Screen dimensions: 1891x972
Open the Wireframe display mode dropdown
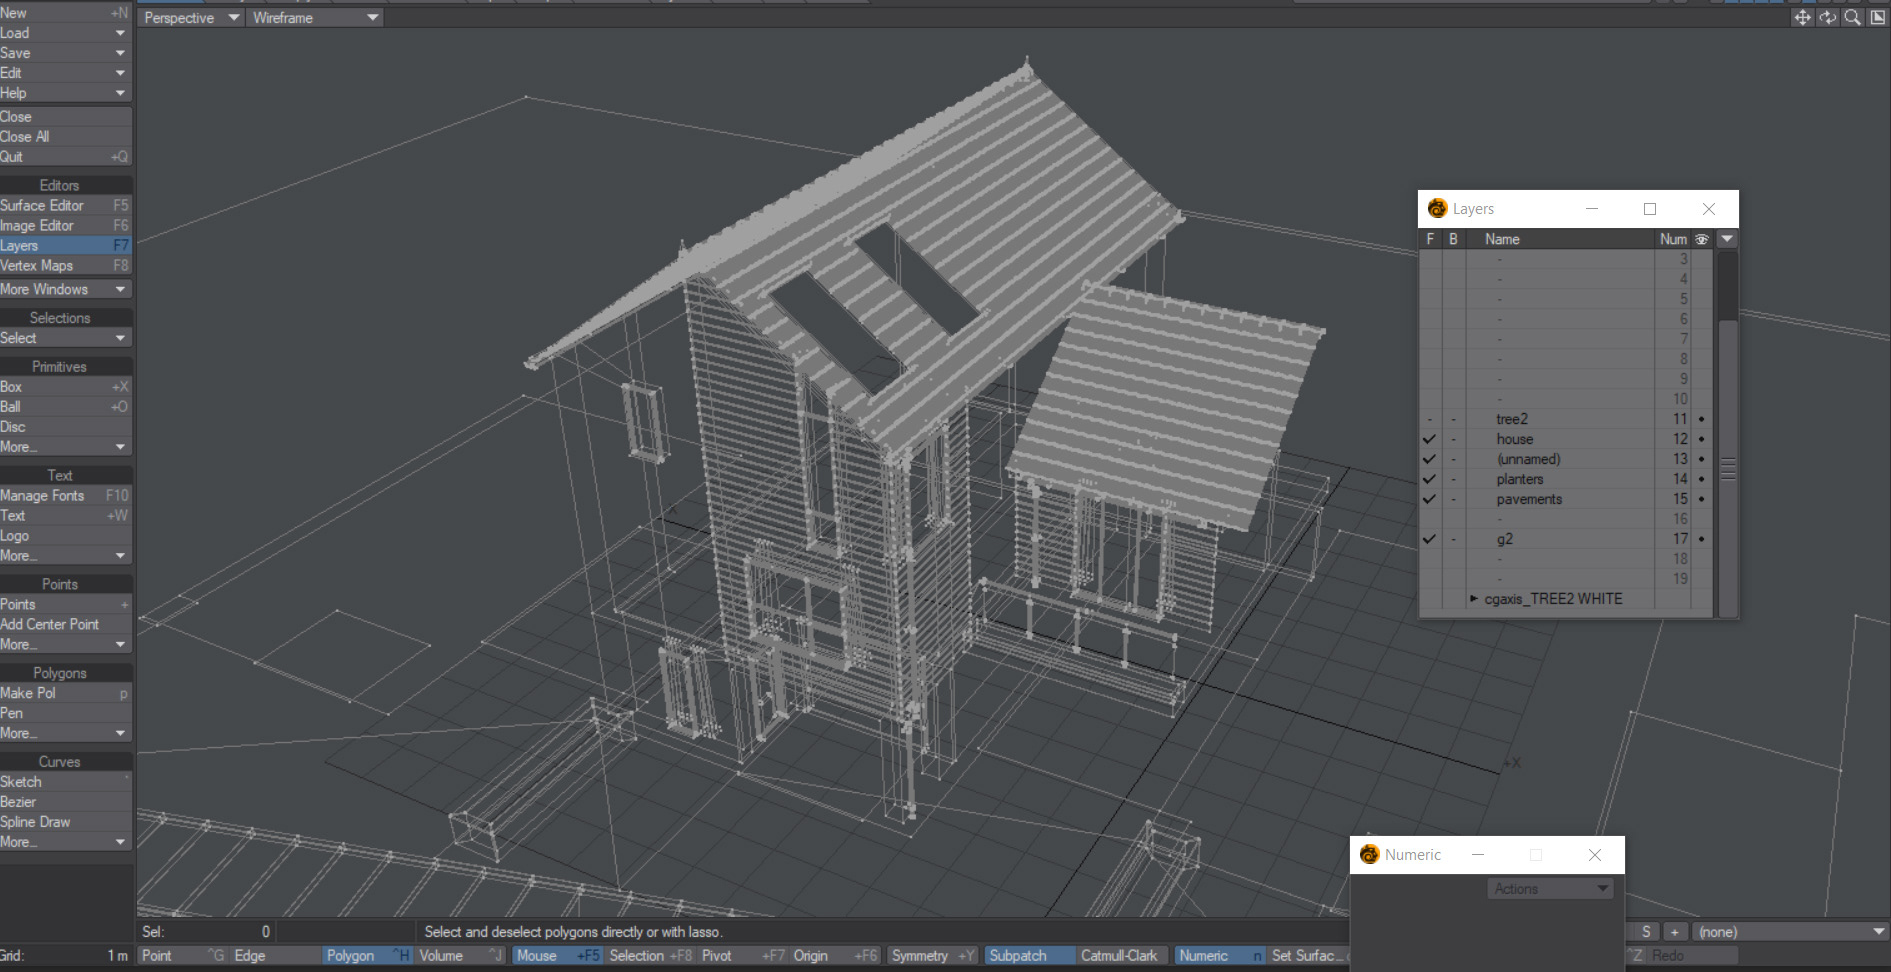tap(315, 18)
